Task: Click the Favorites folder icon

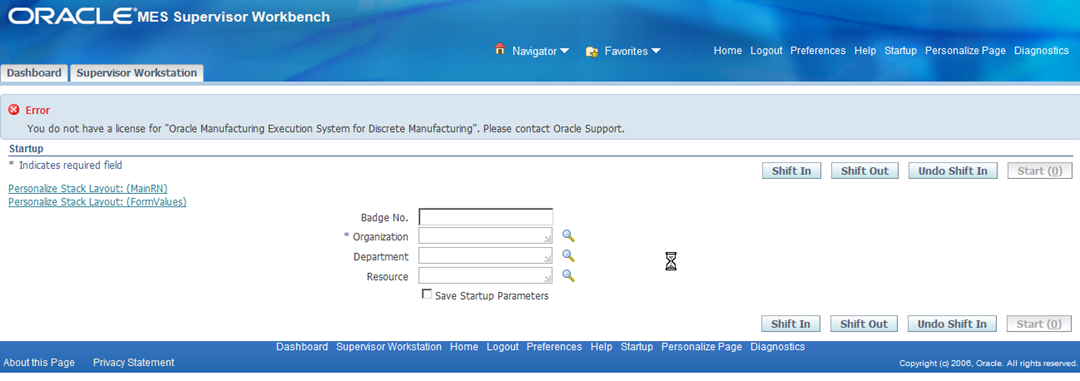Action: click(591, 52)
